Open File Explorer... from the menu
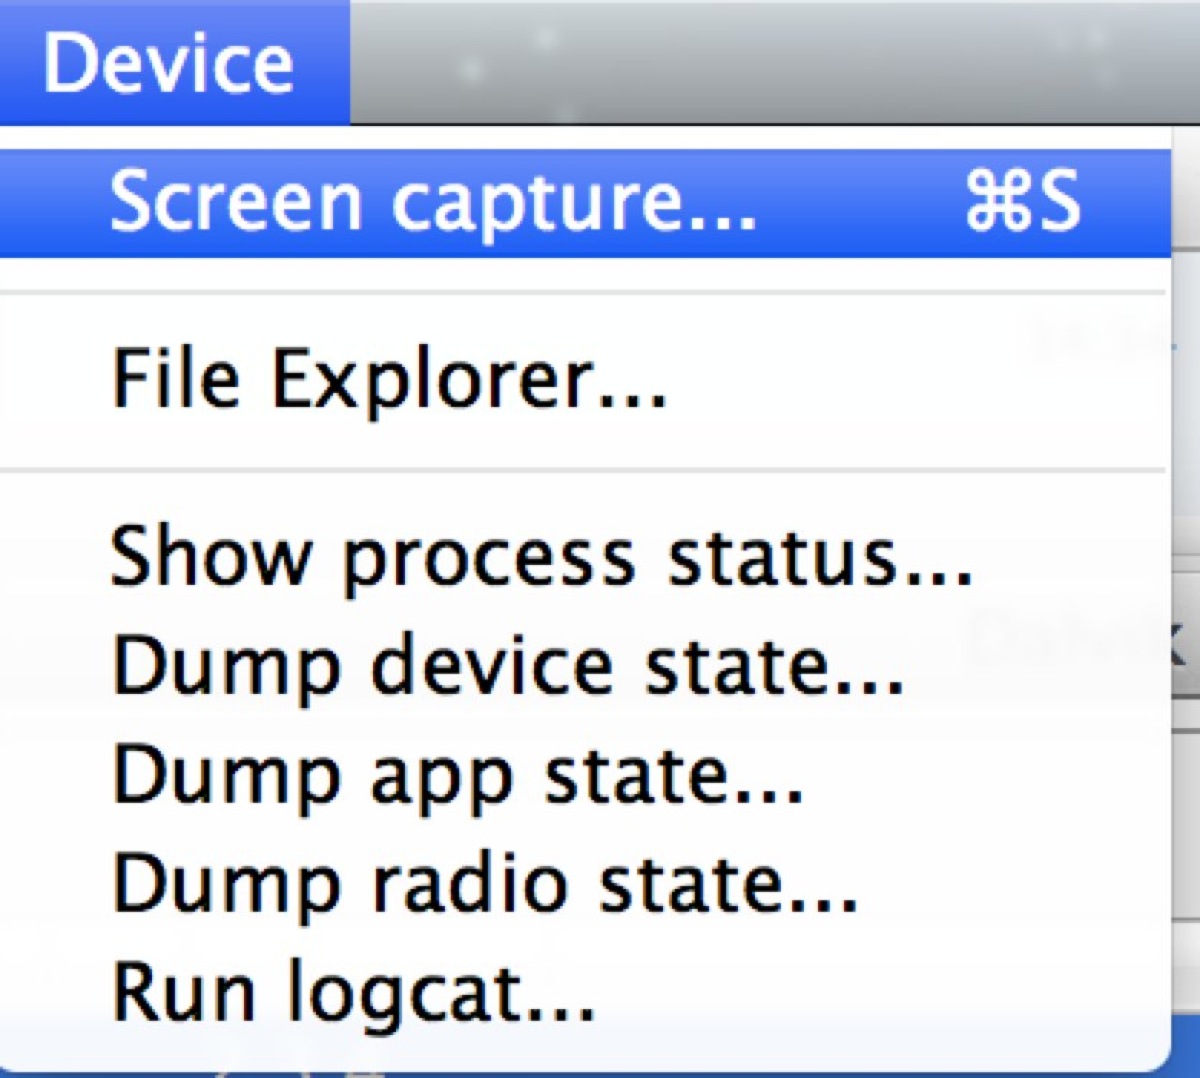This screenshot has width=1200, height=1078. (x=388, y=380)
